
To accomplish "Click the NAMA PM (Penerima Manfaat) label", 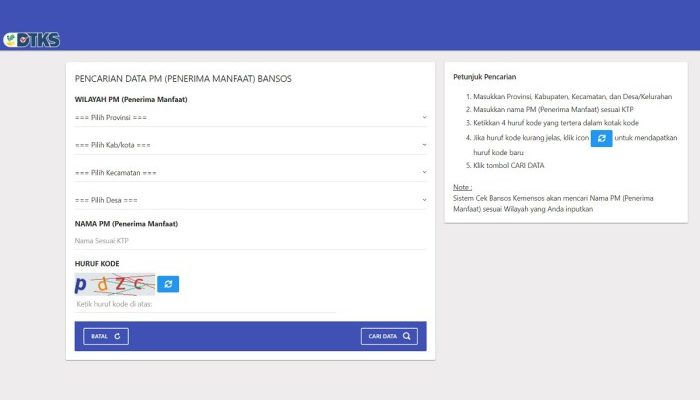I will click(126, 224).
